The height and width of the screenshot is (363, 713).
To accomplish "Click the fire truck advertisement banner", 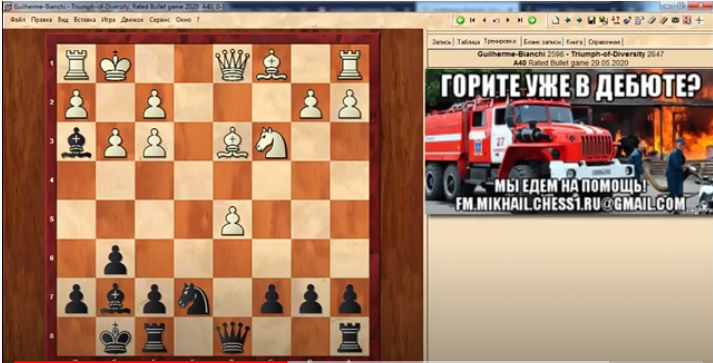I will 569,141.
